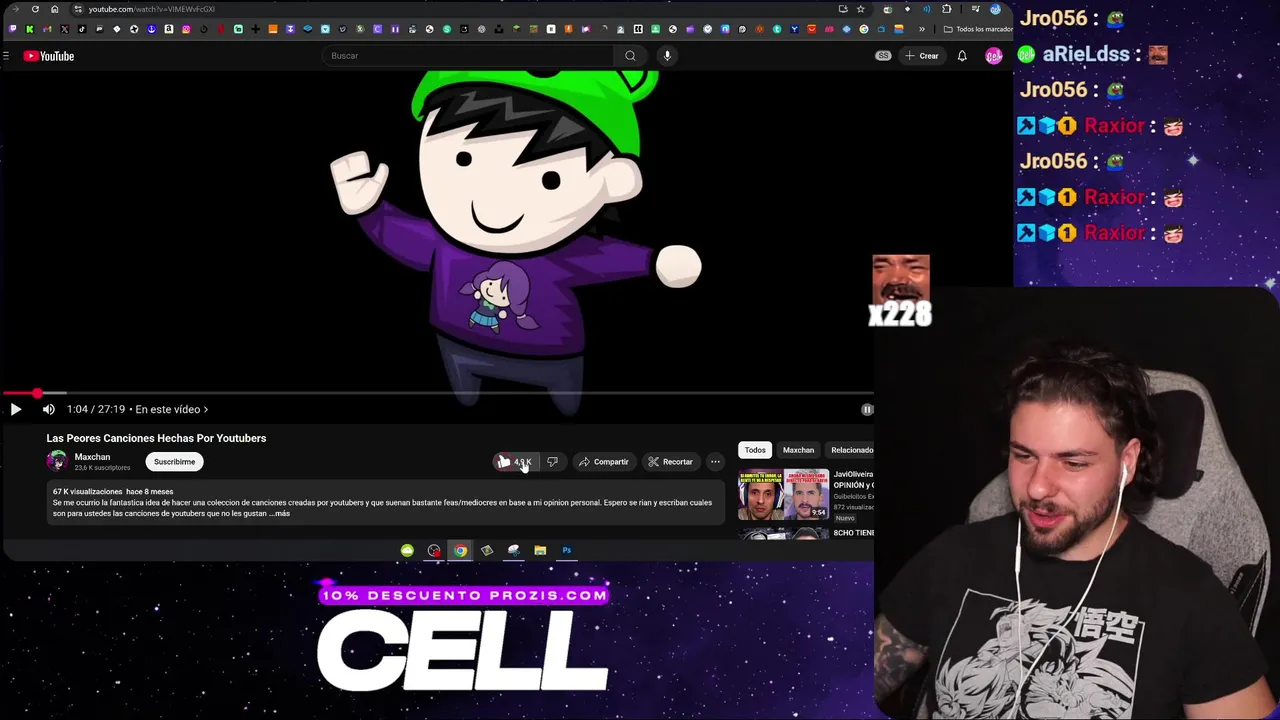Click the Compartir share button
The width and height of the screenshot is (1280, 720).
603,462
